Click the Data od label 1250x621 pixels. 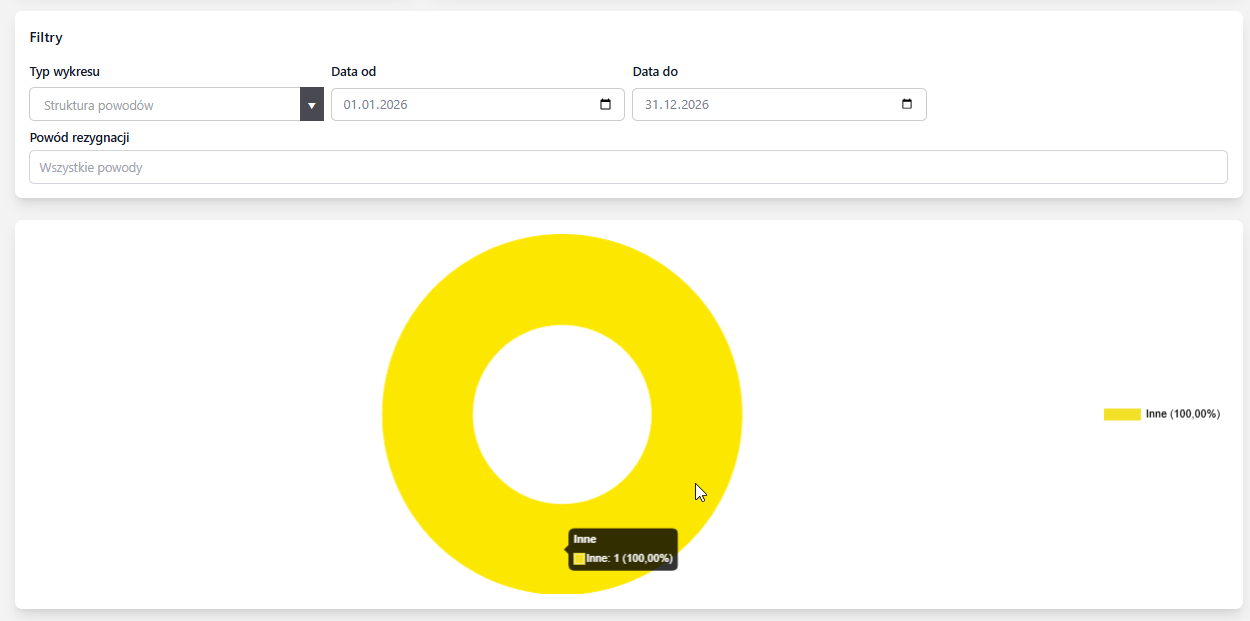(x=353, y=72)
